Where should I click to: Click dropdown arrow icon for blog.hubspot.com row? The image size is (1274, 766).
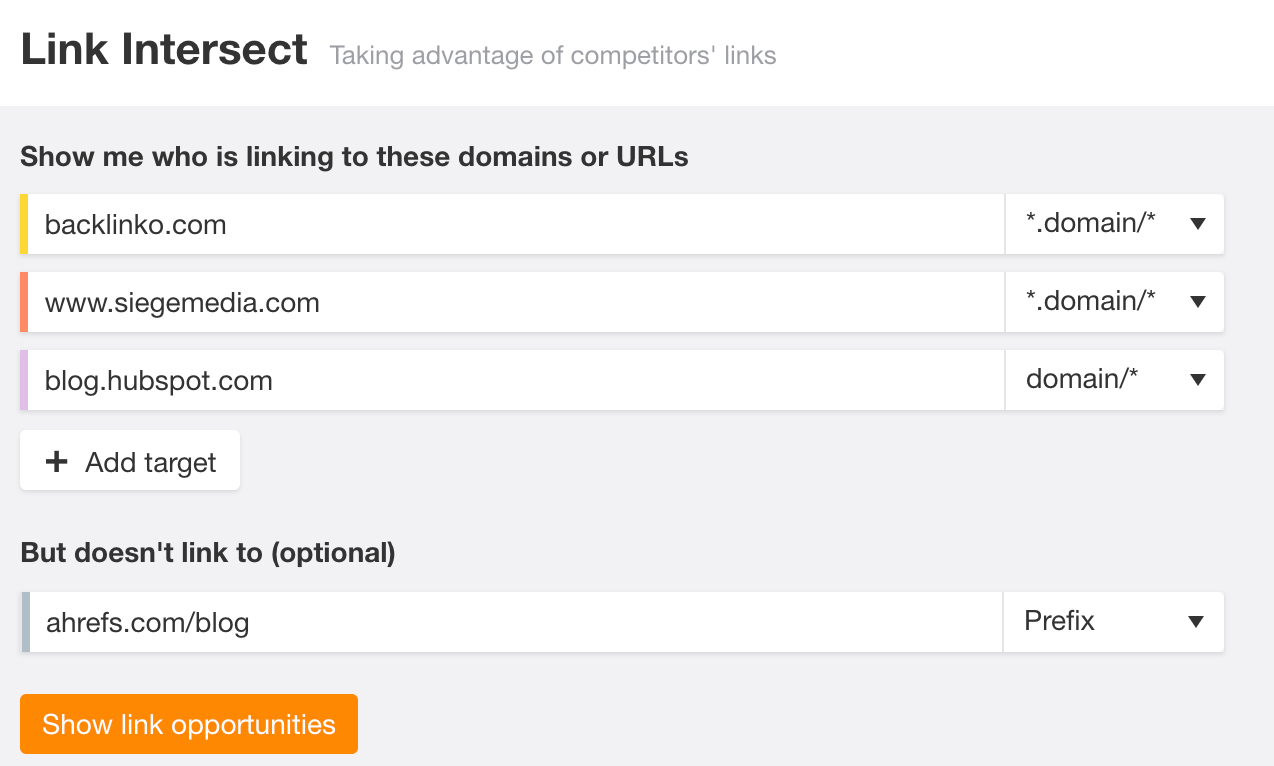1198,380
